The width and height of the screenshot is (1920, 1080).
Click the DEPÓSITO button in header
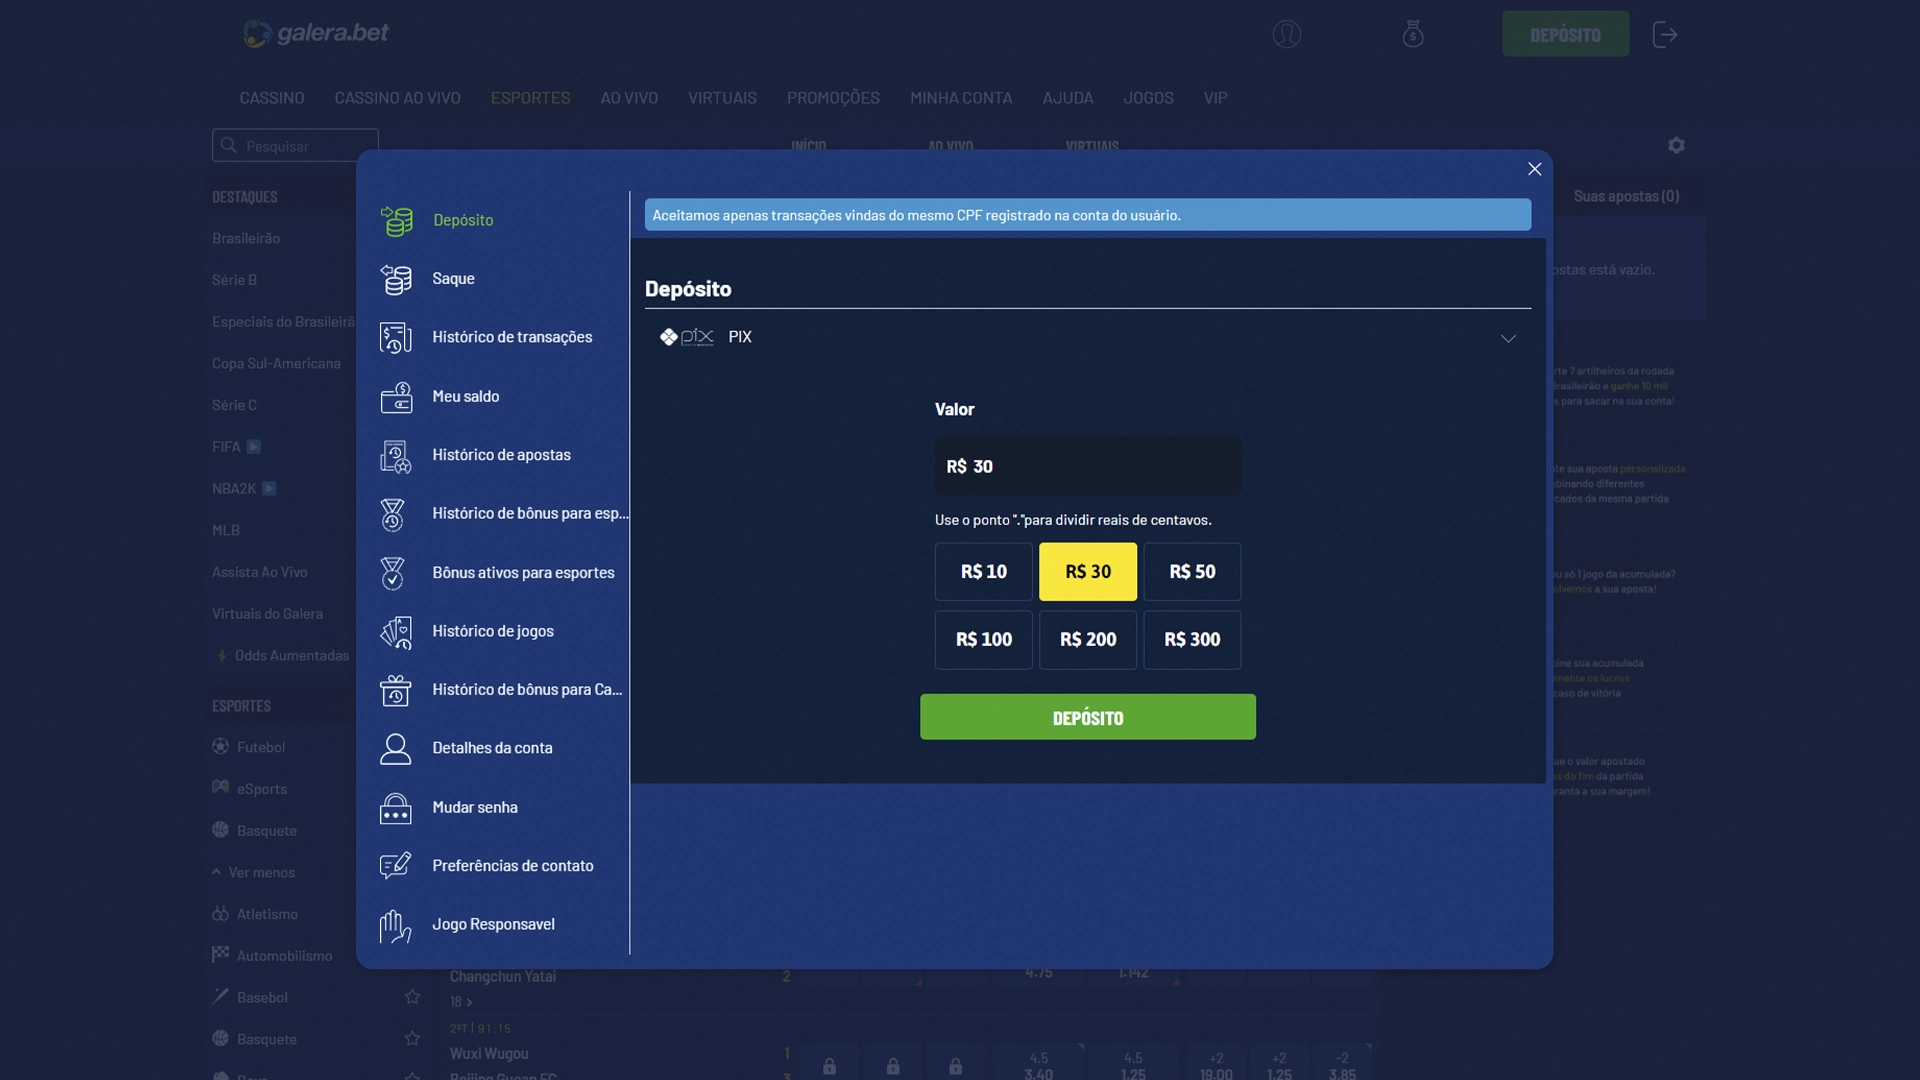point(1565,34)
